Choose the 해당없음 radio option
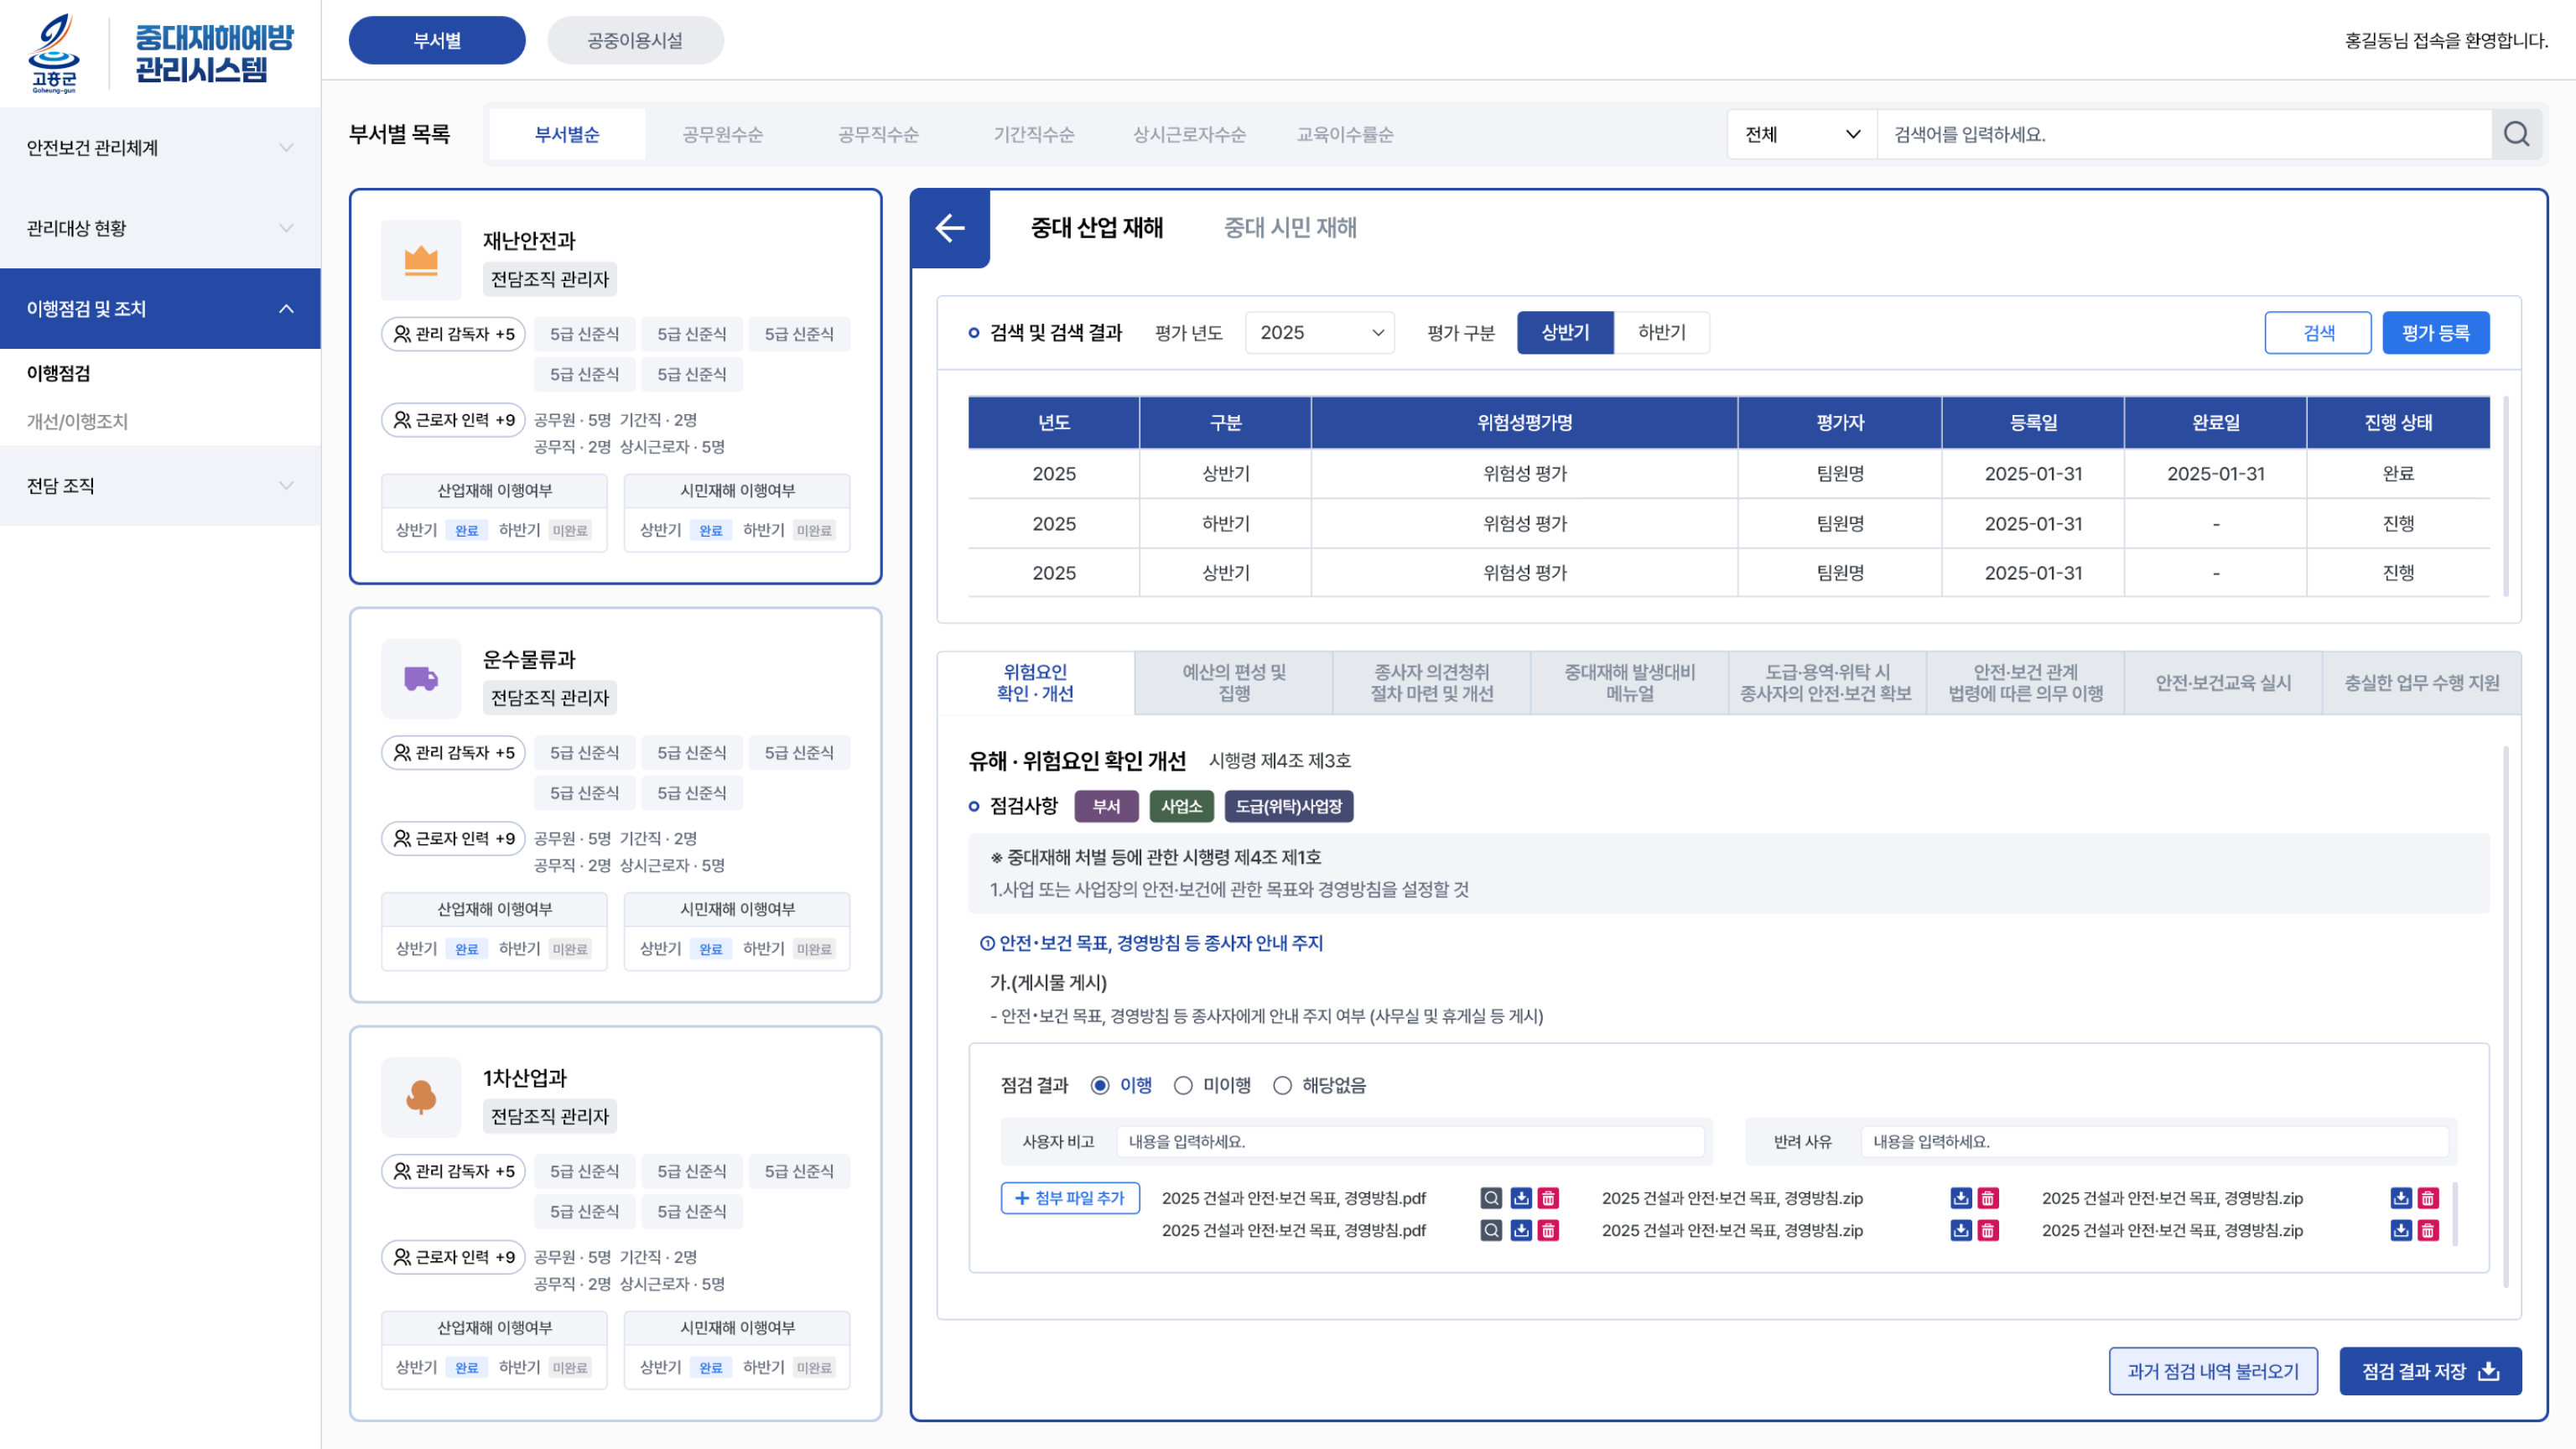The height and width of the screenshot is (1449, 2576). click(1282, 1085)
